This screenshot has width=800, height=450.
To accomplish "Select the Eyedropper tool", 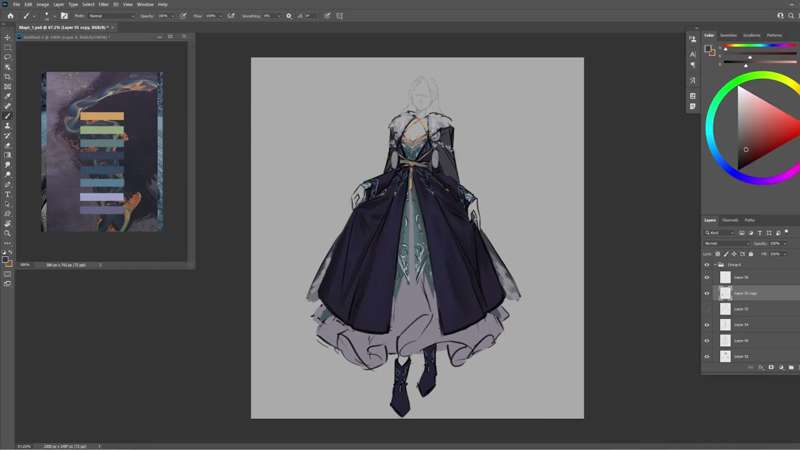I will pos(7,96).
